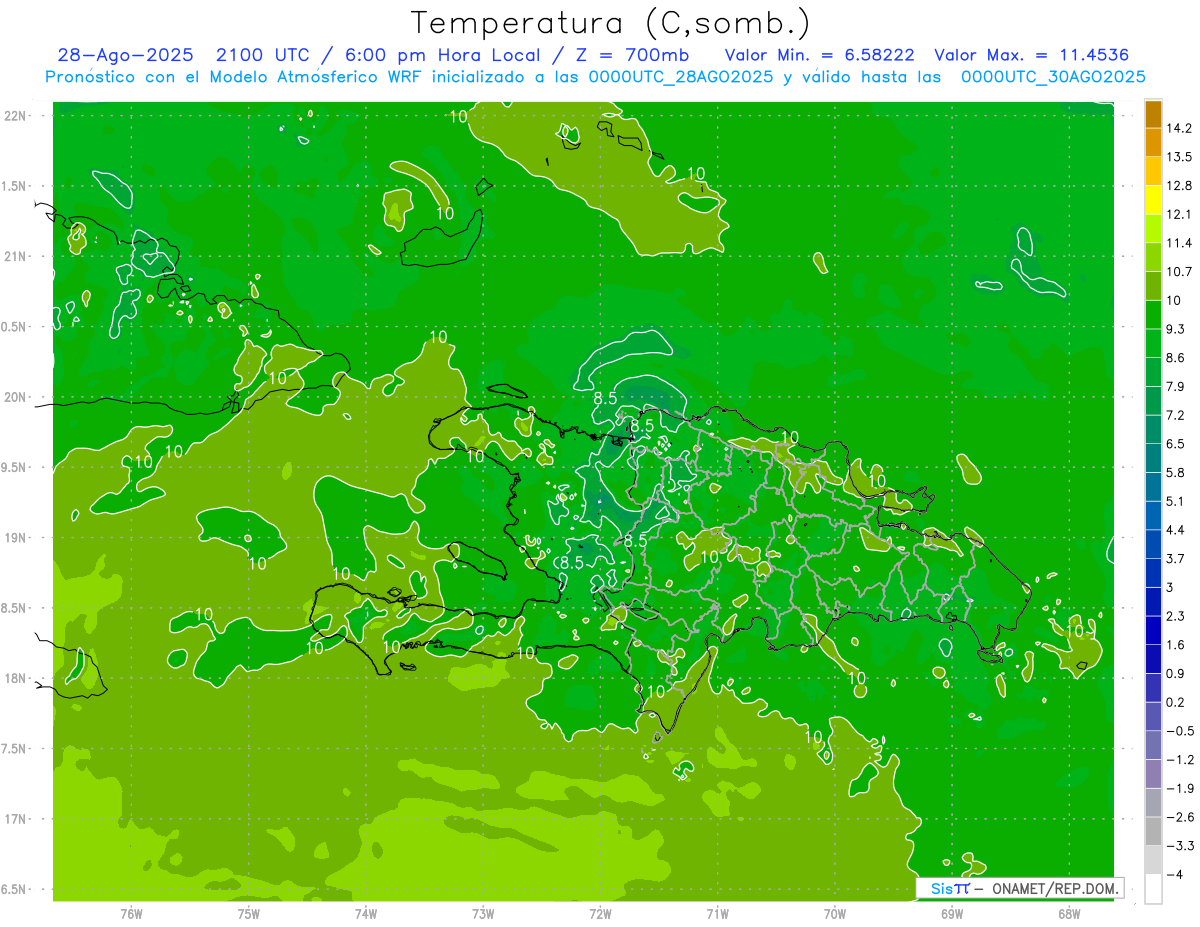Click the "6.5N" latitude axis label

pos(12,890)
